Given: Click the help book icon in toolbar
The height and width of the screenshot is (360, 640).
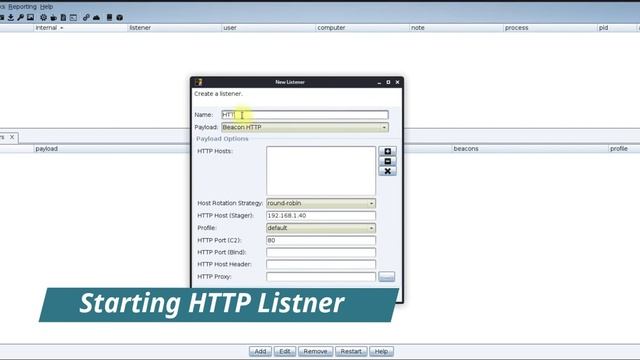Looking at the screenshot, I should [x=109, y=18].
